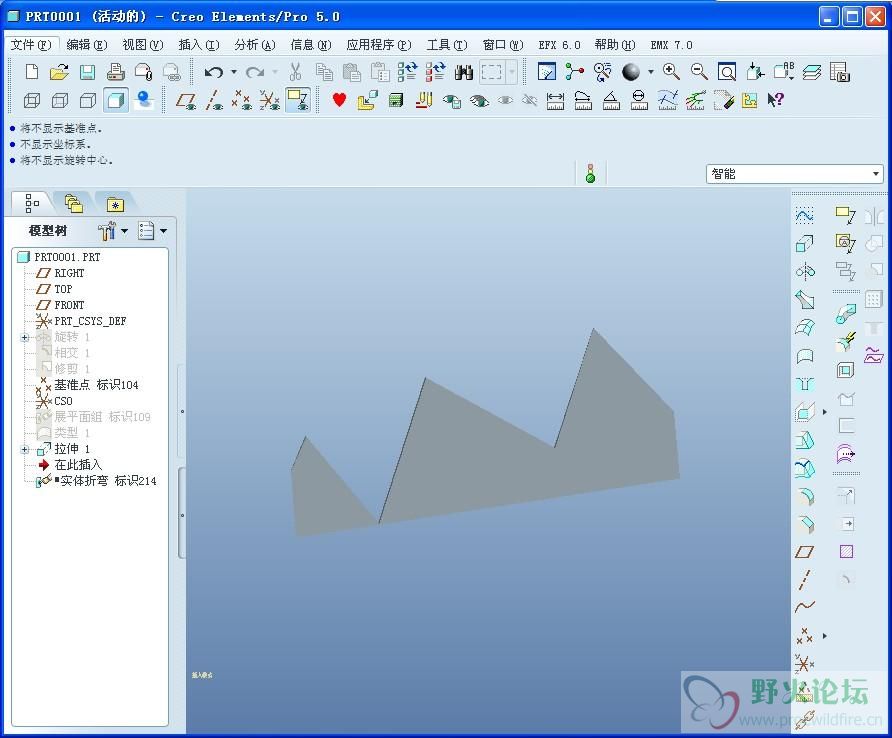This screenshot has width=892, height=738.
Task: Toggle coordinate systems display
Action: pos(270,101)
